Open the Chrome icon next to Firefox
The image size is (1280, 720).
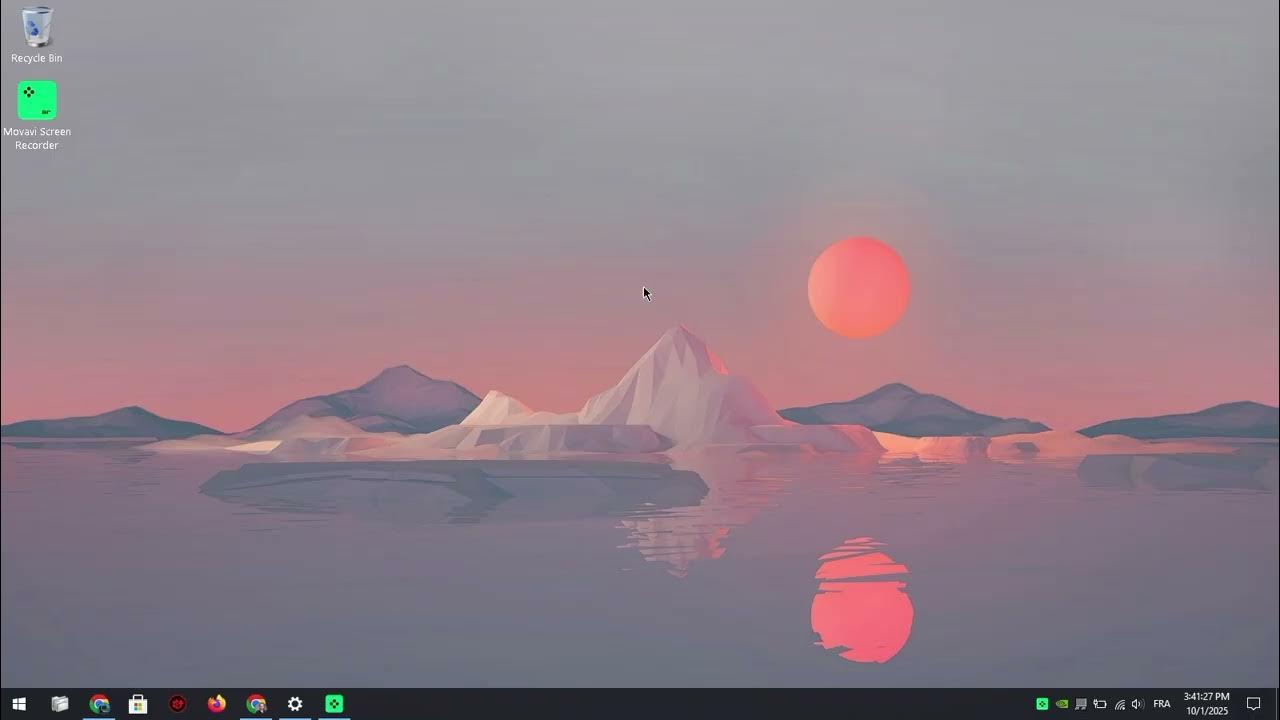(256, 704)
